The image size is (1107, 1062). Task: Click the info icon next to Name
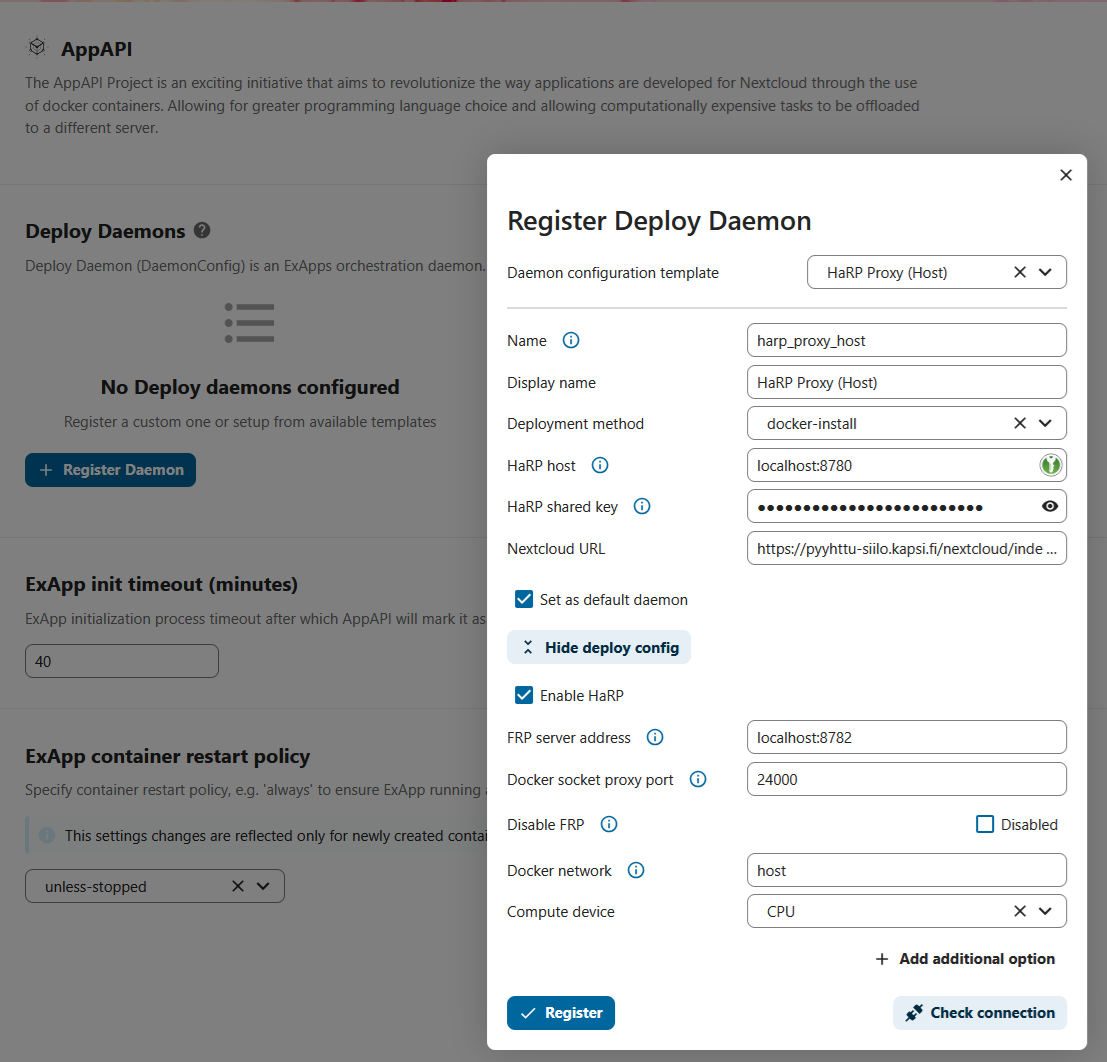point(571,340)
